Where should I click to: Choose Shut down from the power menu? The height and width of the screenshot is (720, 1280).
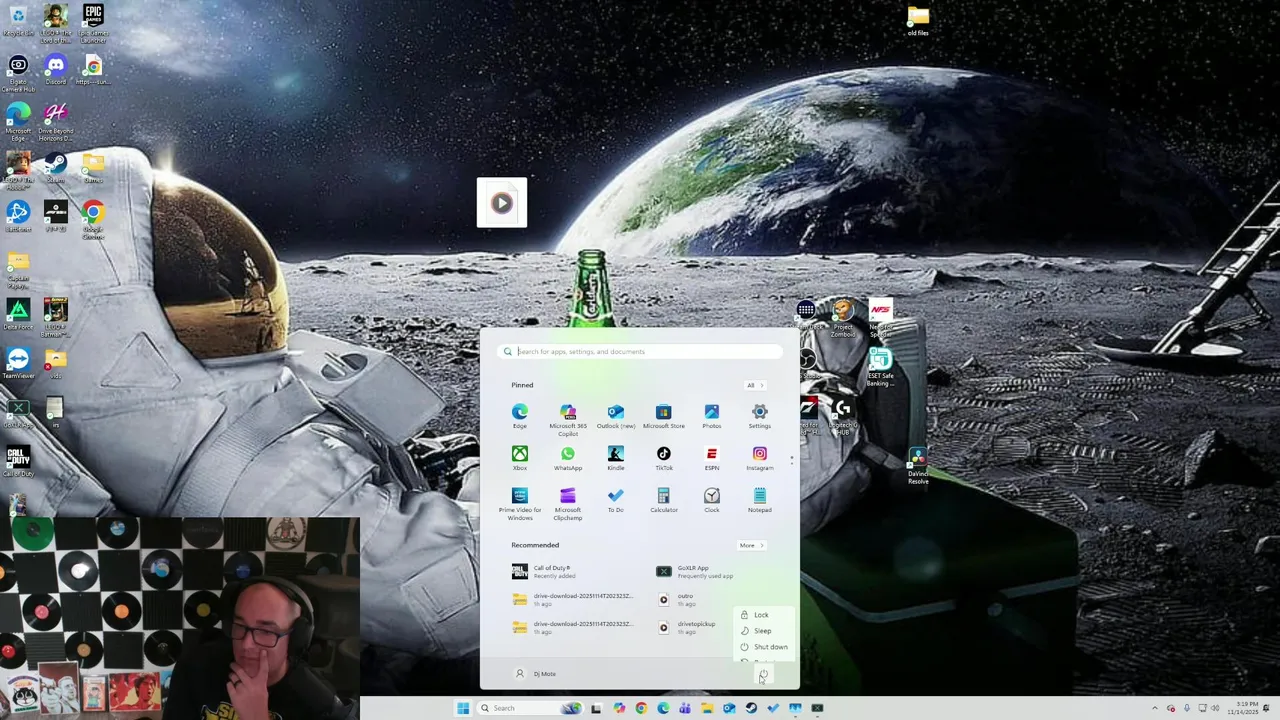pyautogui.click(x=763, y=647)
